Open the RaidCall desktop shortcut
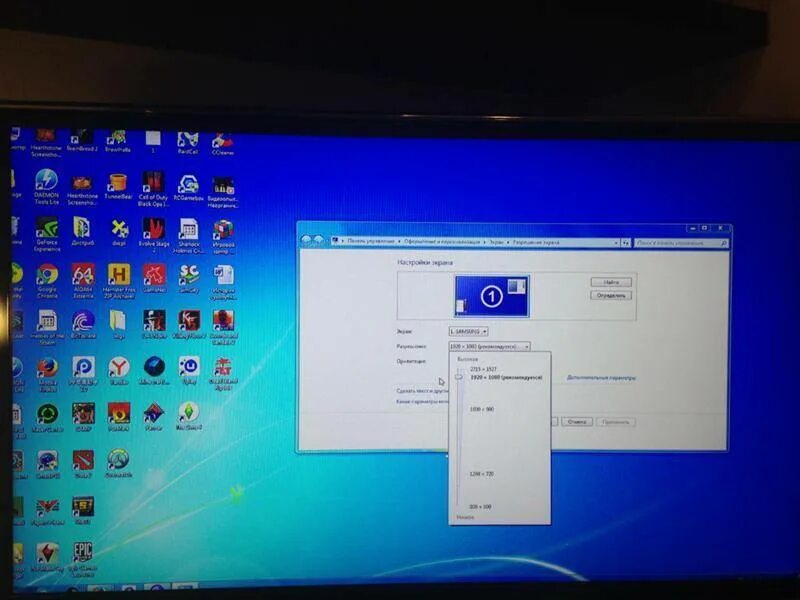800x600 pixels. click(x=188, y=143)
